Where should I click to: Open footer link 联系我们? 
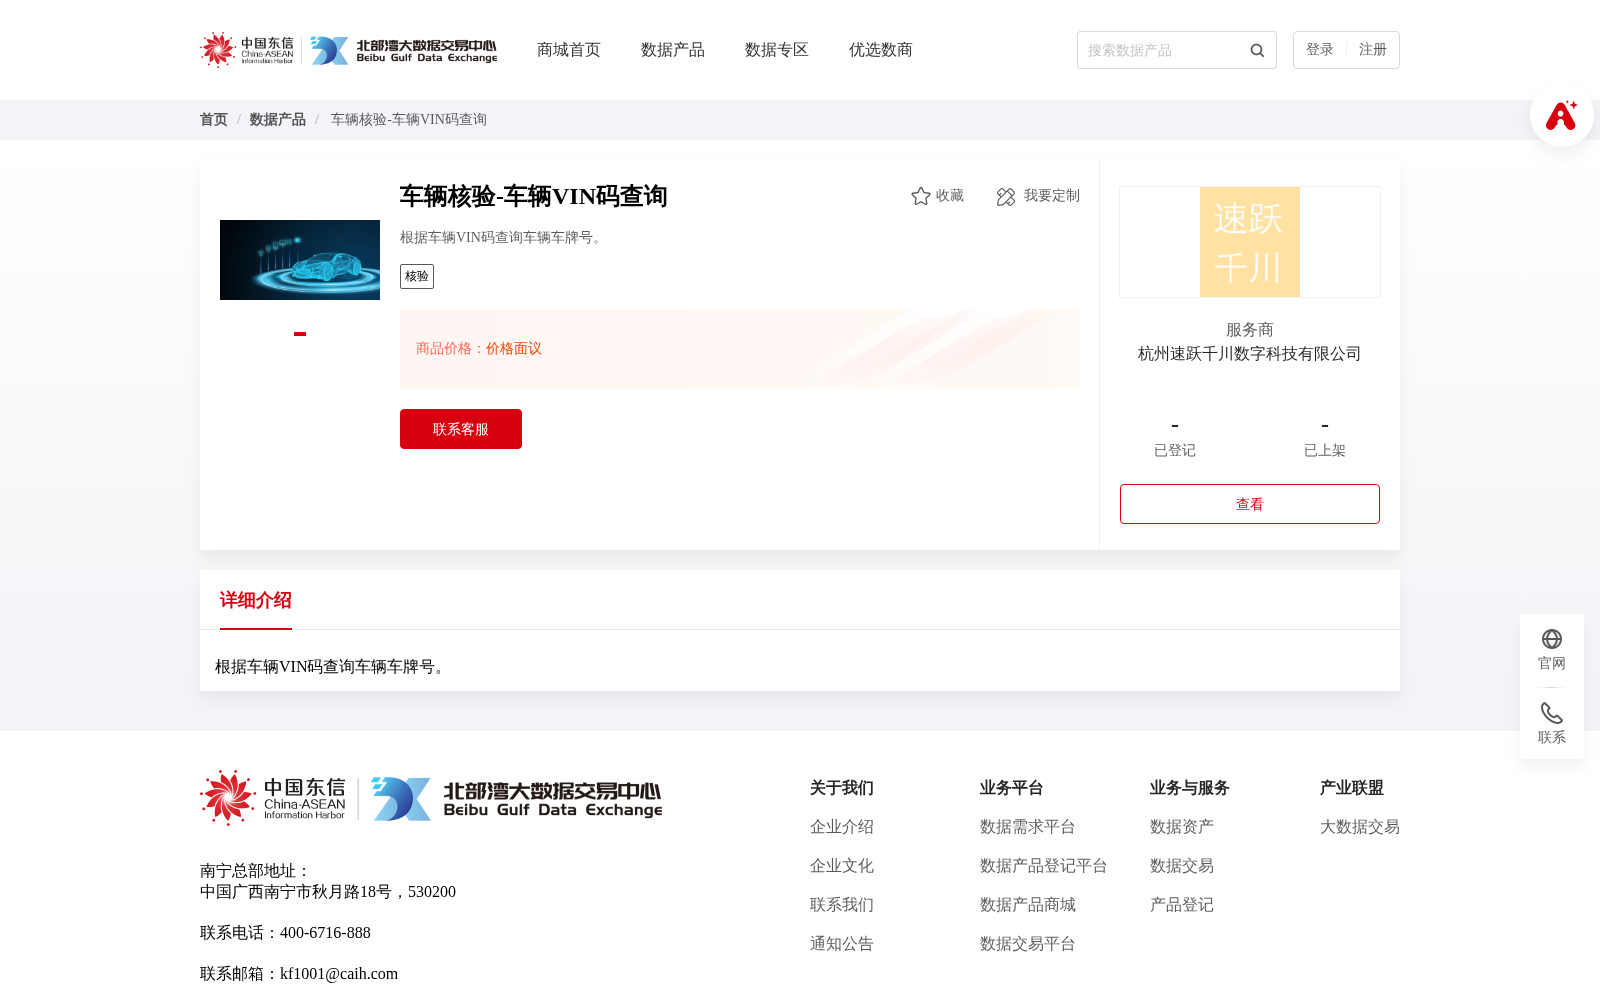842,905
